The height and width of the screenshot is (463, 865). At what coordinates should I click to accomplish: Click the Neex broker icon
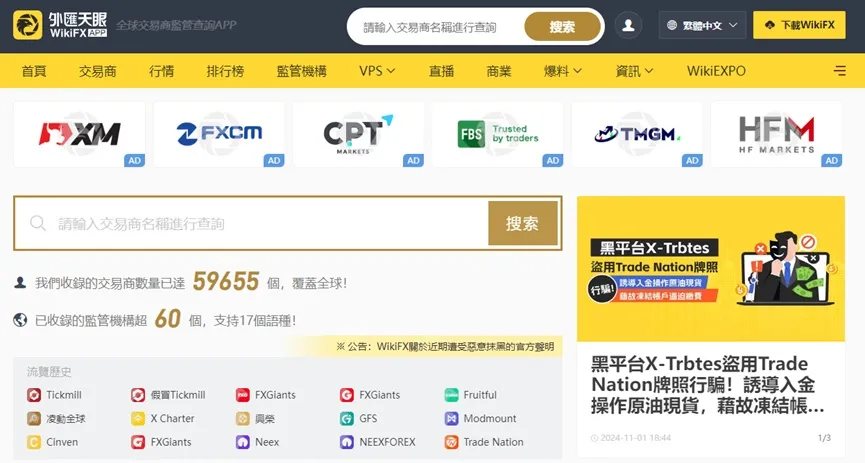pyautogui.click(x=243, y=442)
